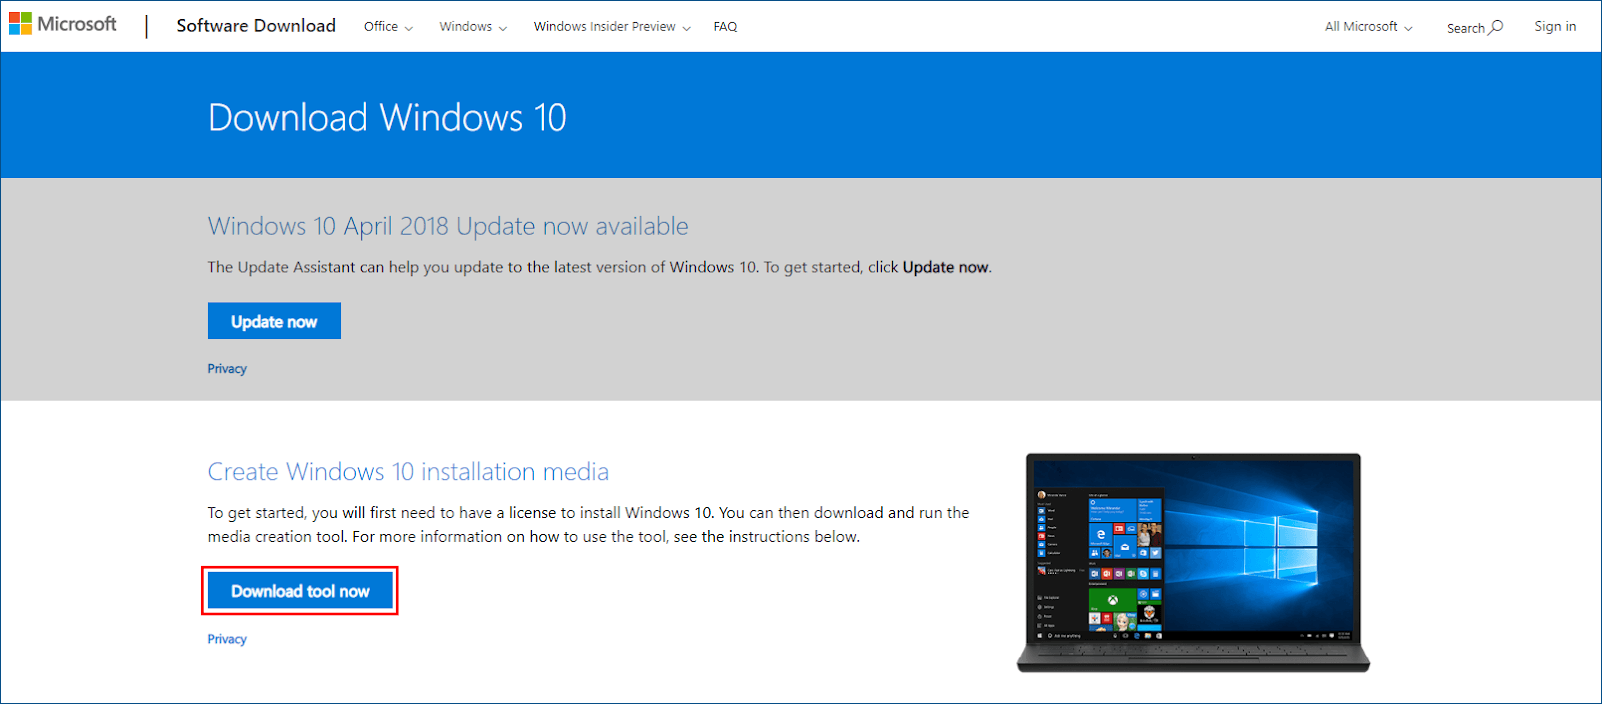Open the Software Download home link
The width and height of the screenshot is (1602, 704).
pos(256,26)
